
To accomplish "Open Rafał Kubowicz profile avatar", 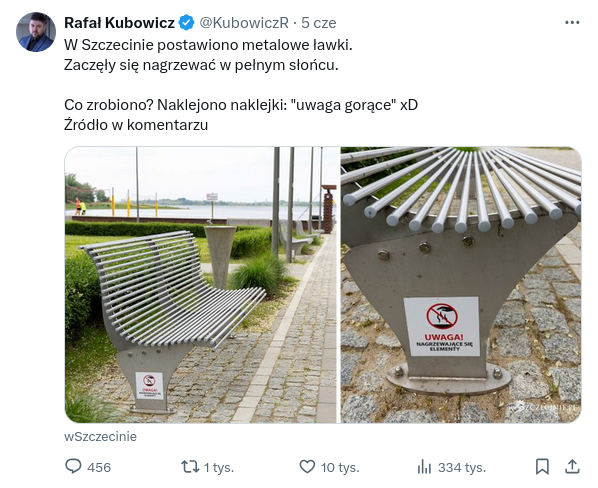I will [x=36, y=32].
